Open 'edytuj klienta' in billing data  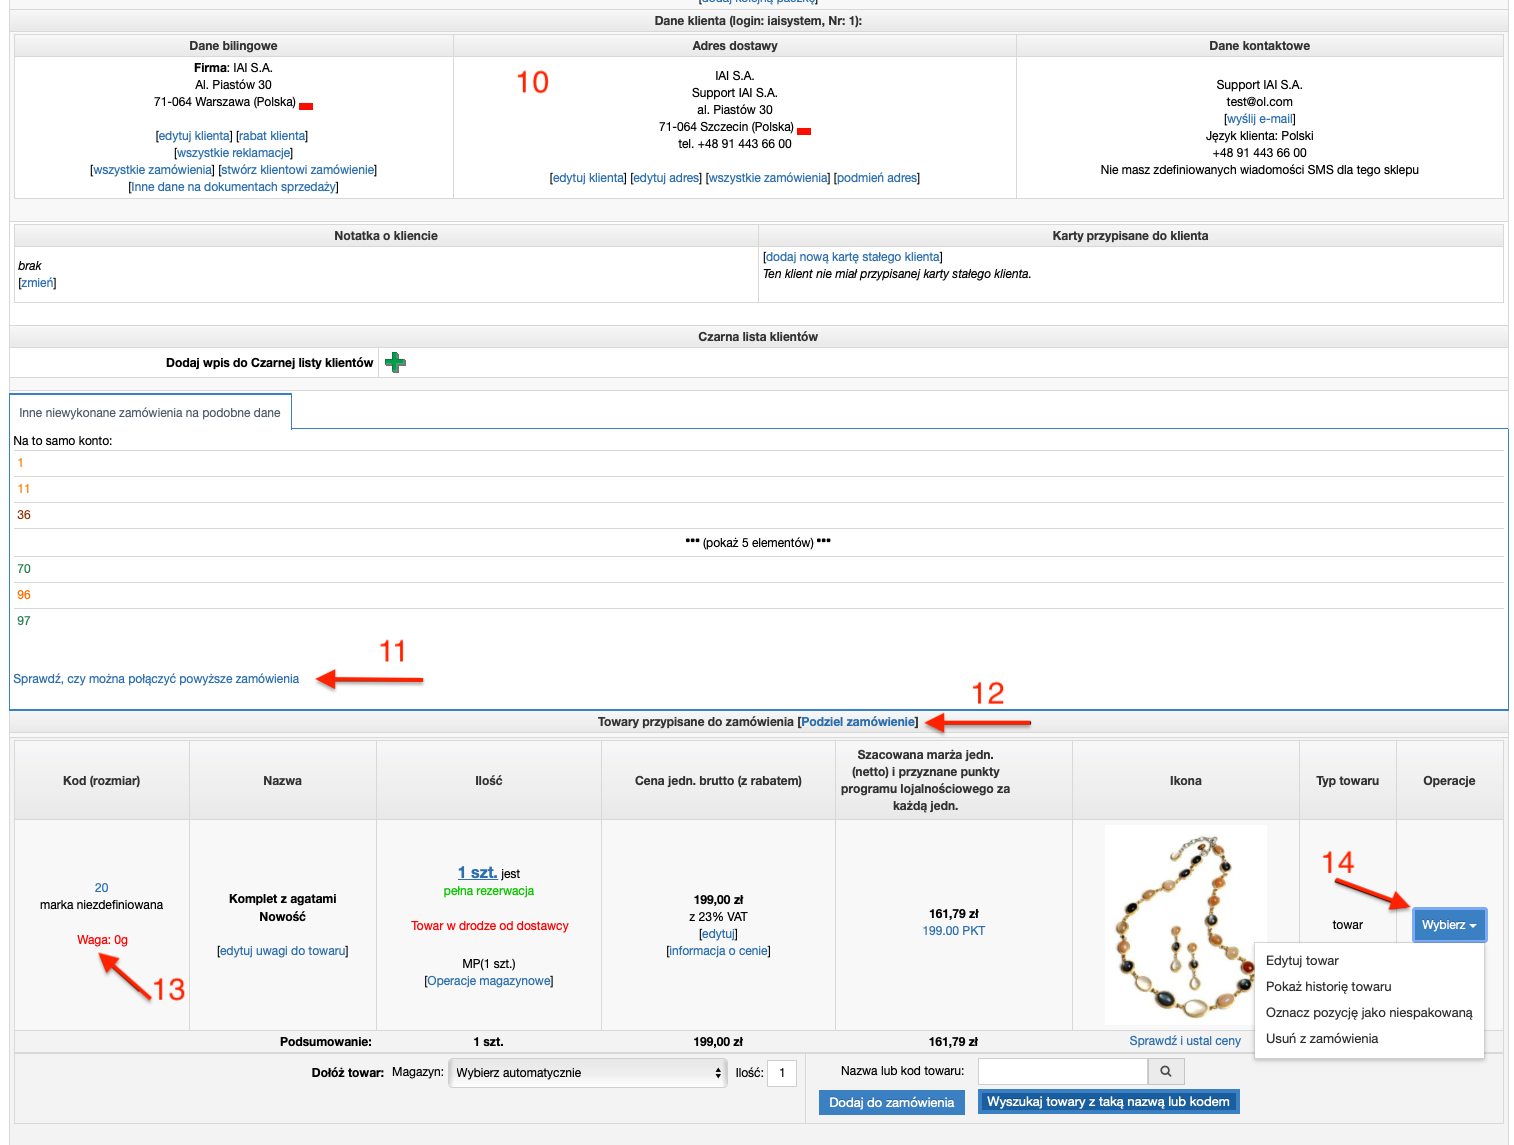click(195, 136)
